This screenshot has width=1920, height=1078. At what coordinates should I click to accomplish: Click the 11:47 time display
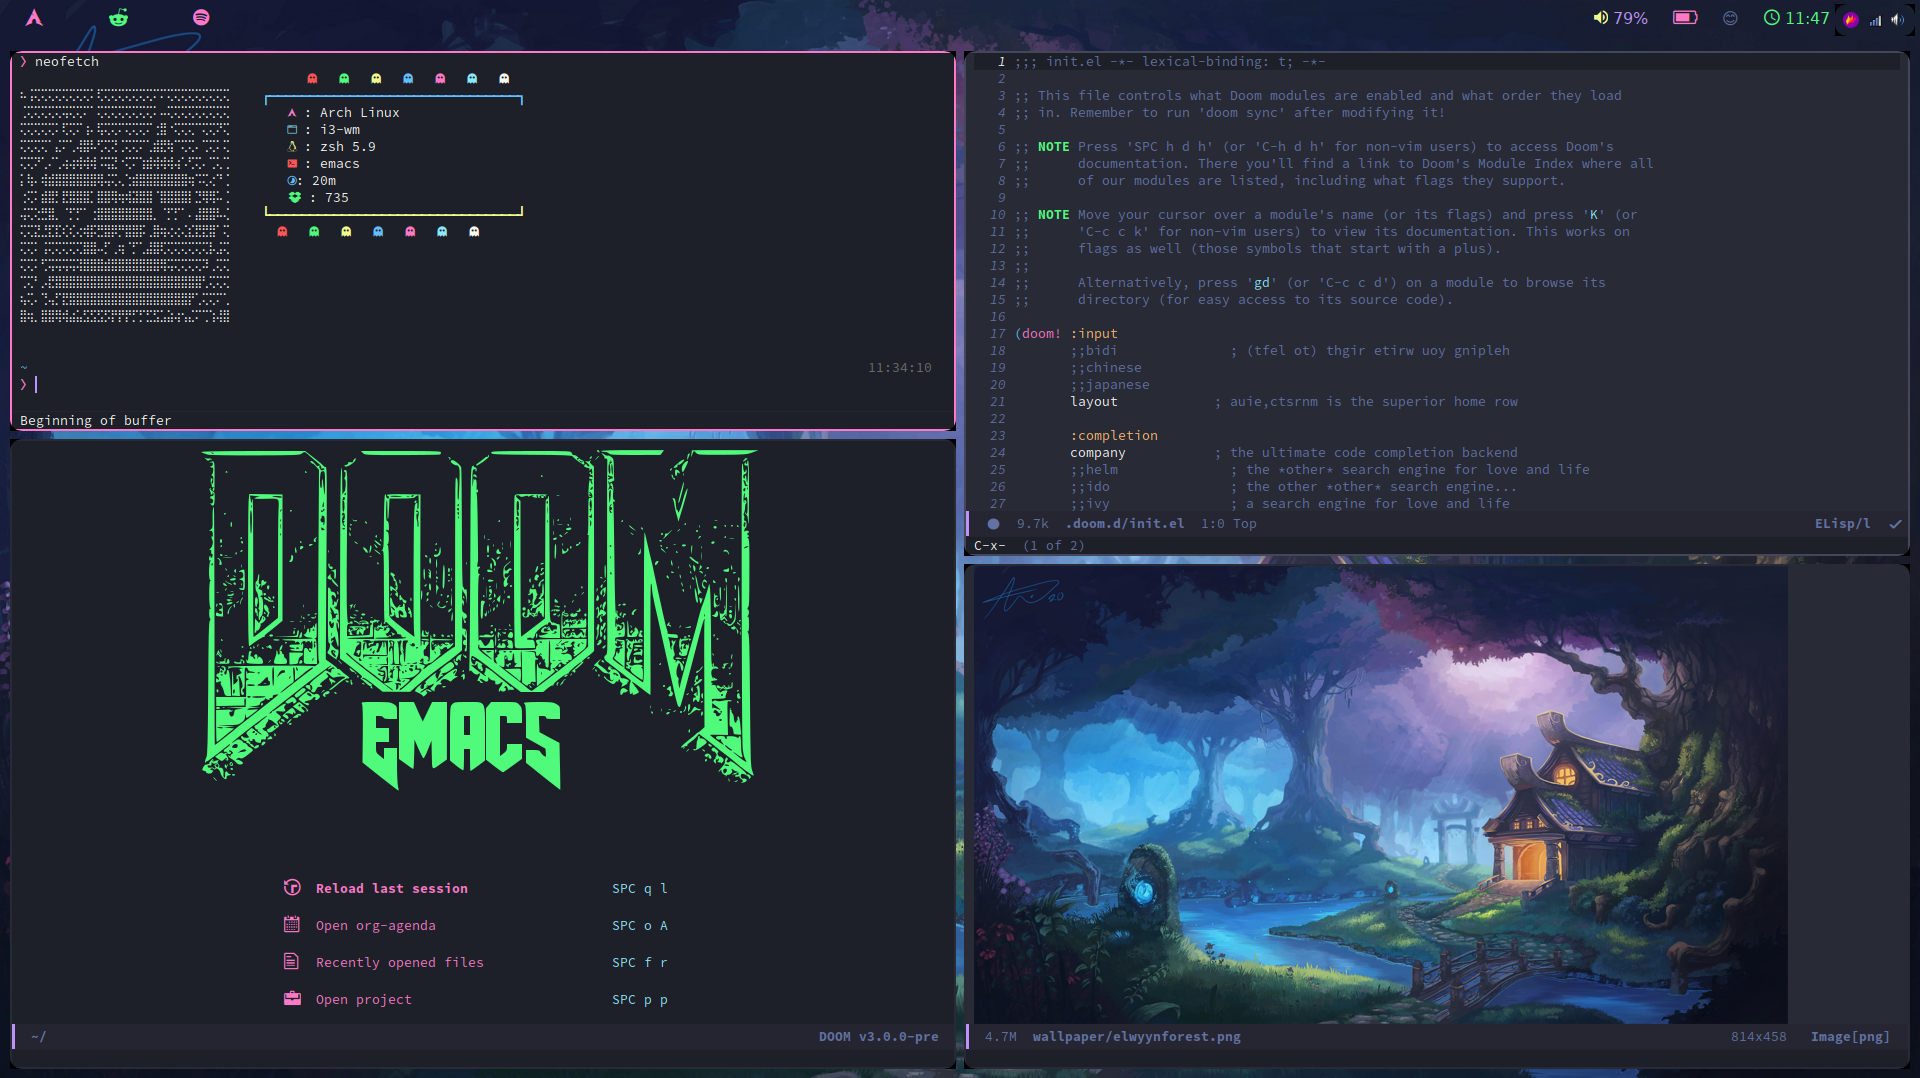click(x=1807, y=18)
